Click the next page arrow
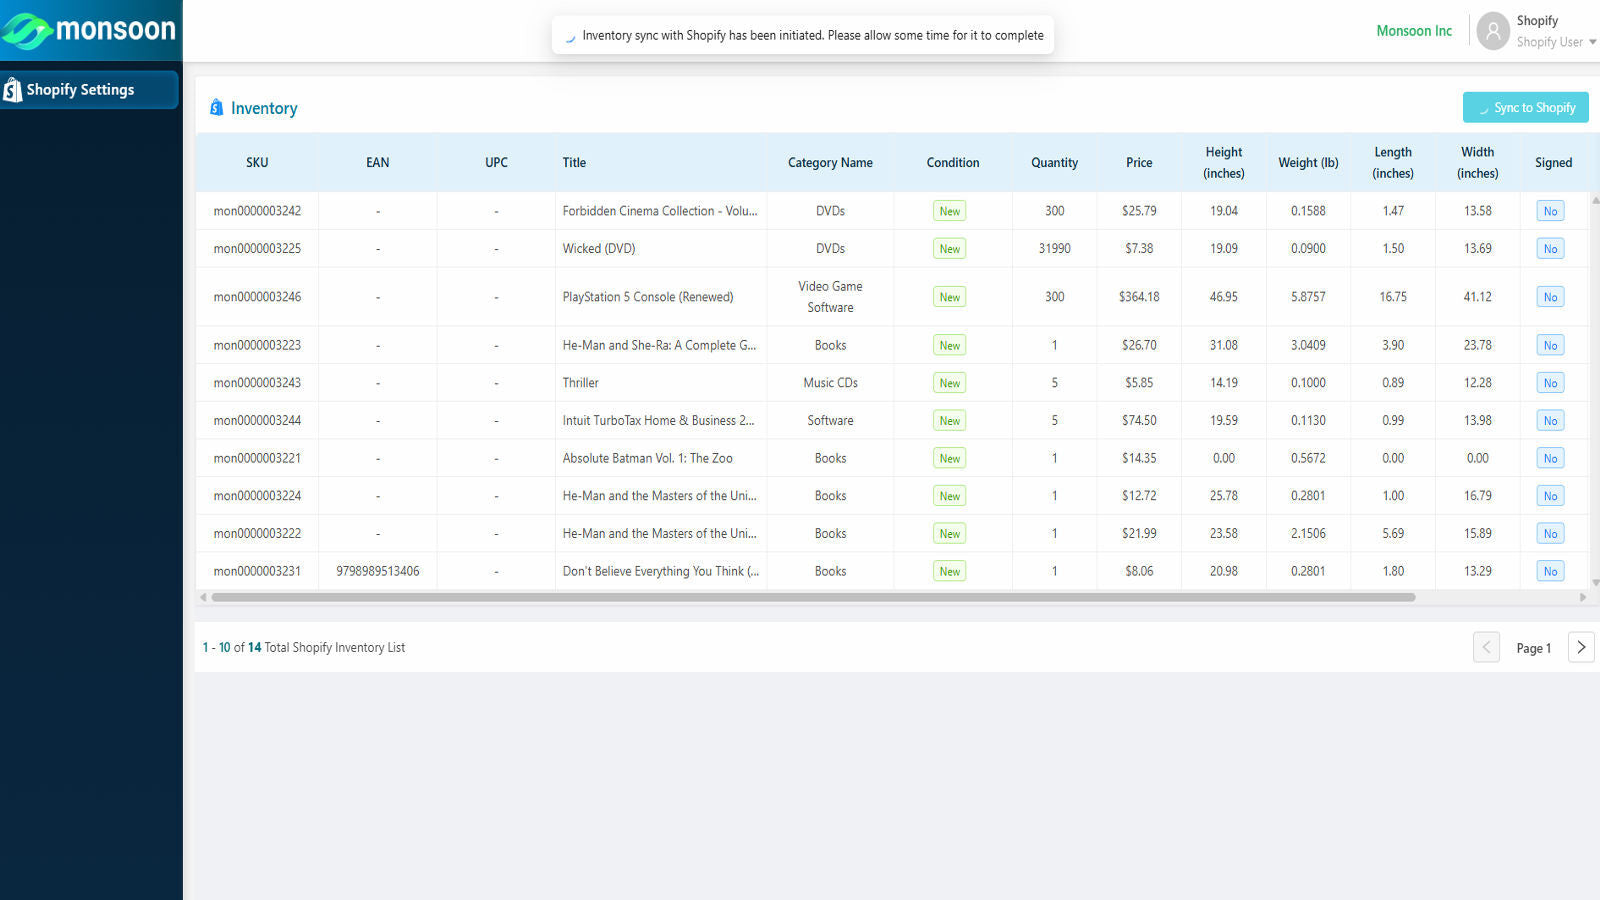The image size is (1600, 900). 1581,647
